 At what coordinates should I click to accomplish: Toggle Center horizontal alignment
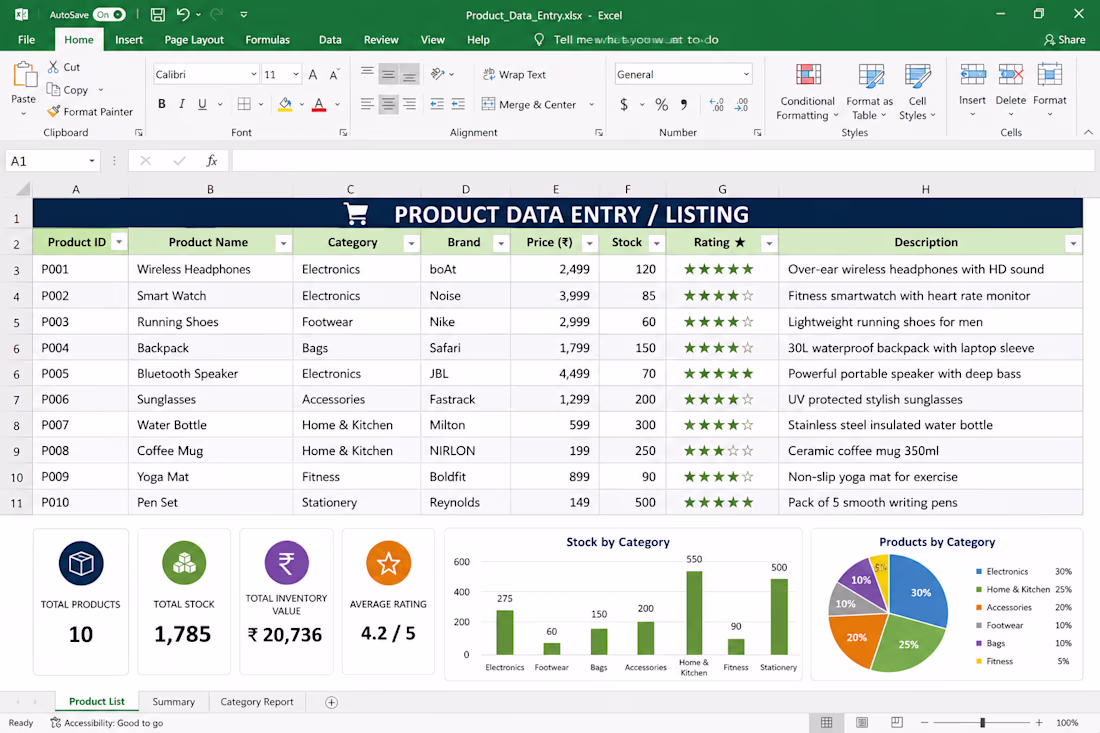tap(388, 104)
